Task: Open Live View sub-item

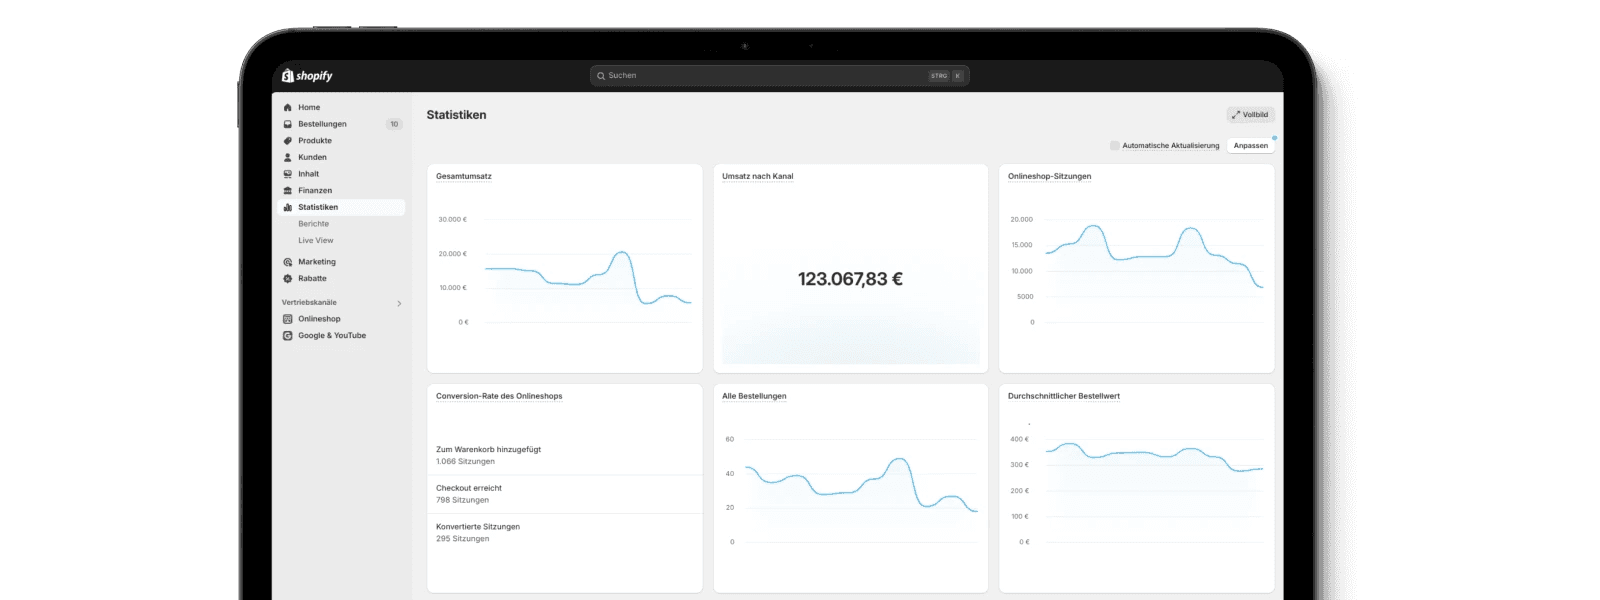Action: 316,241
